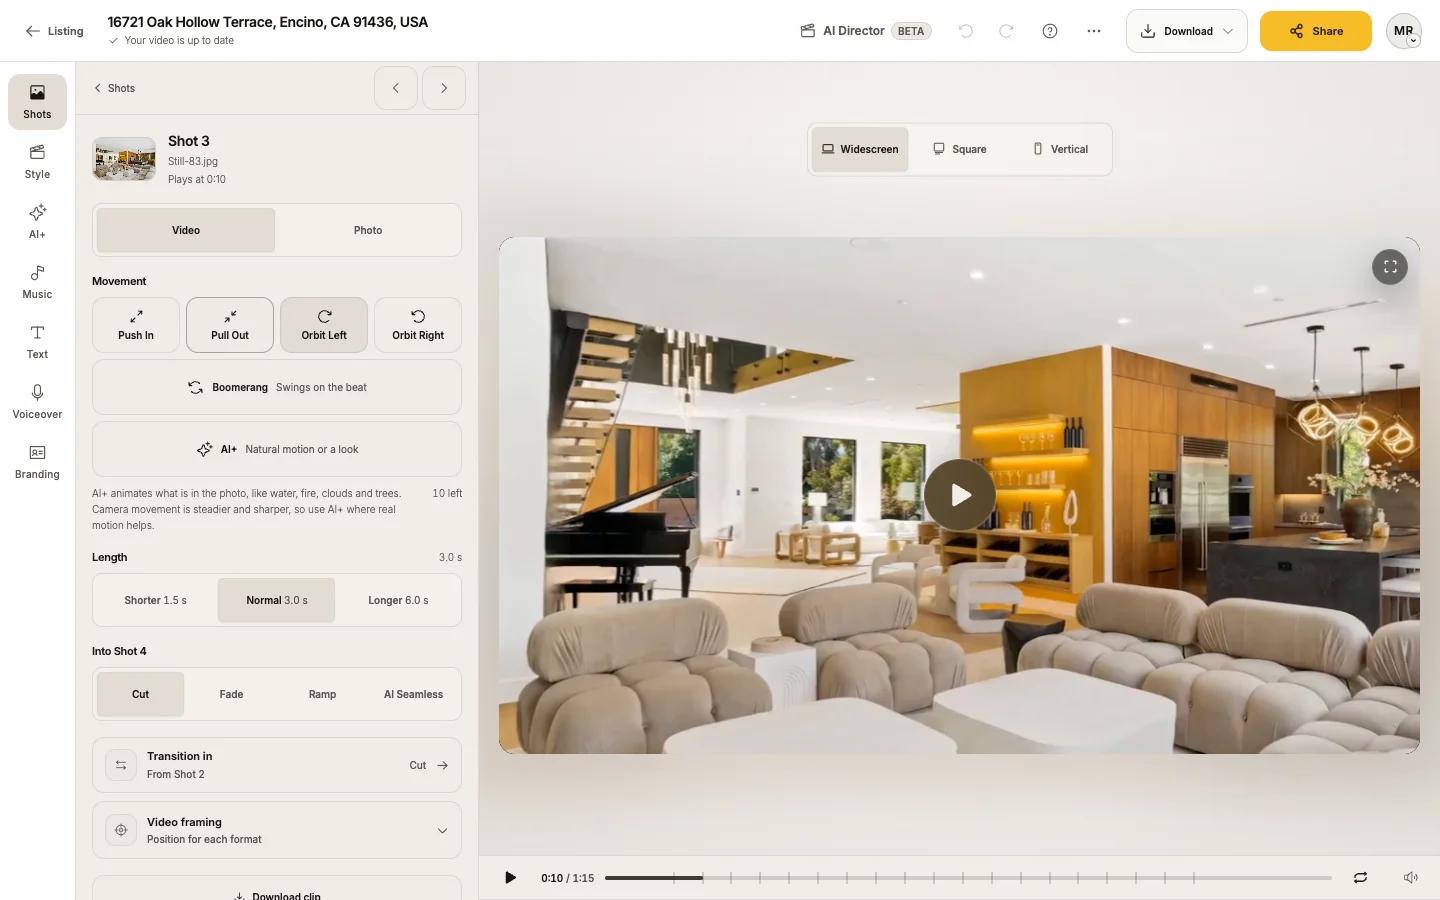1440x900 pixels.
Task: Go to previous shot arrow
Action: click(396, 88)
